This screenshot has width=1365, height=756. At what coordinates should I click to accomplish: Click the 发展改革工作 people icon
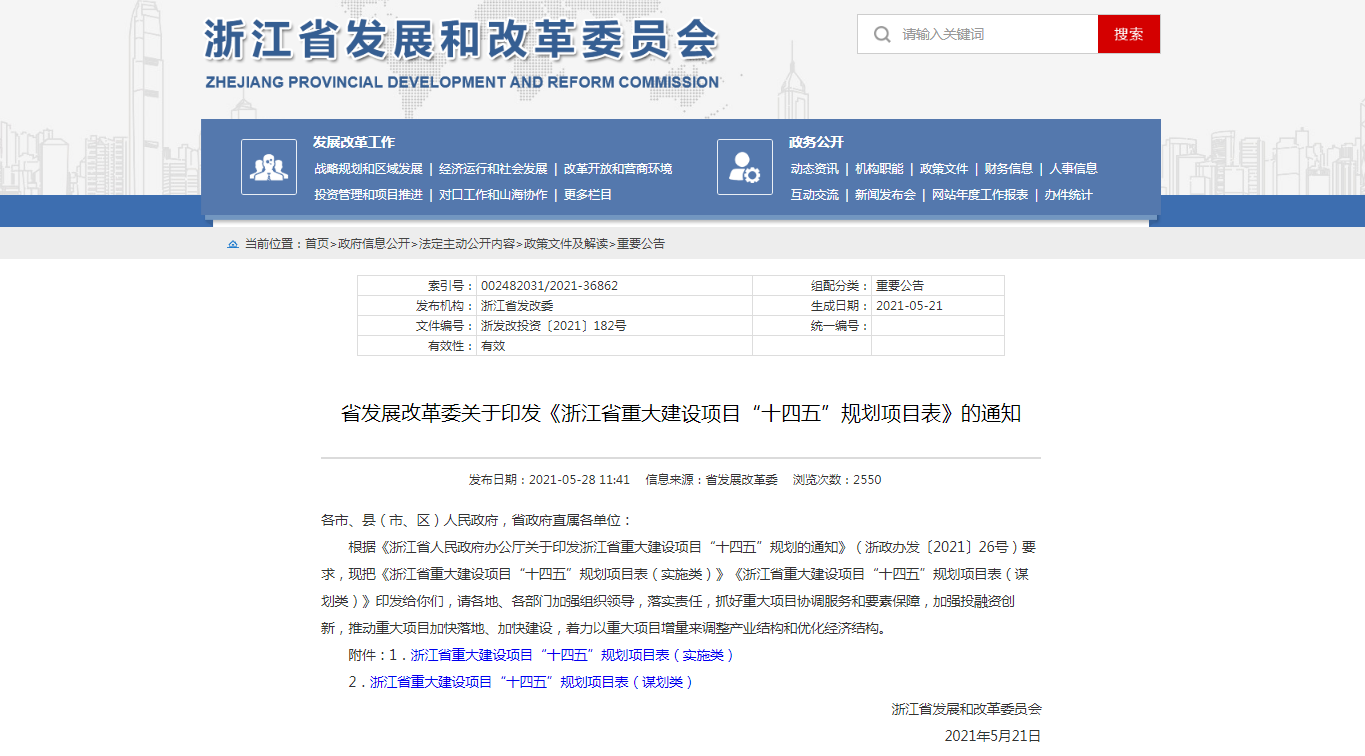pyautogui.click(x=269, y=167)
